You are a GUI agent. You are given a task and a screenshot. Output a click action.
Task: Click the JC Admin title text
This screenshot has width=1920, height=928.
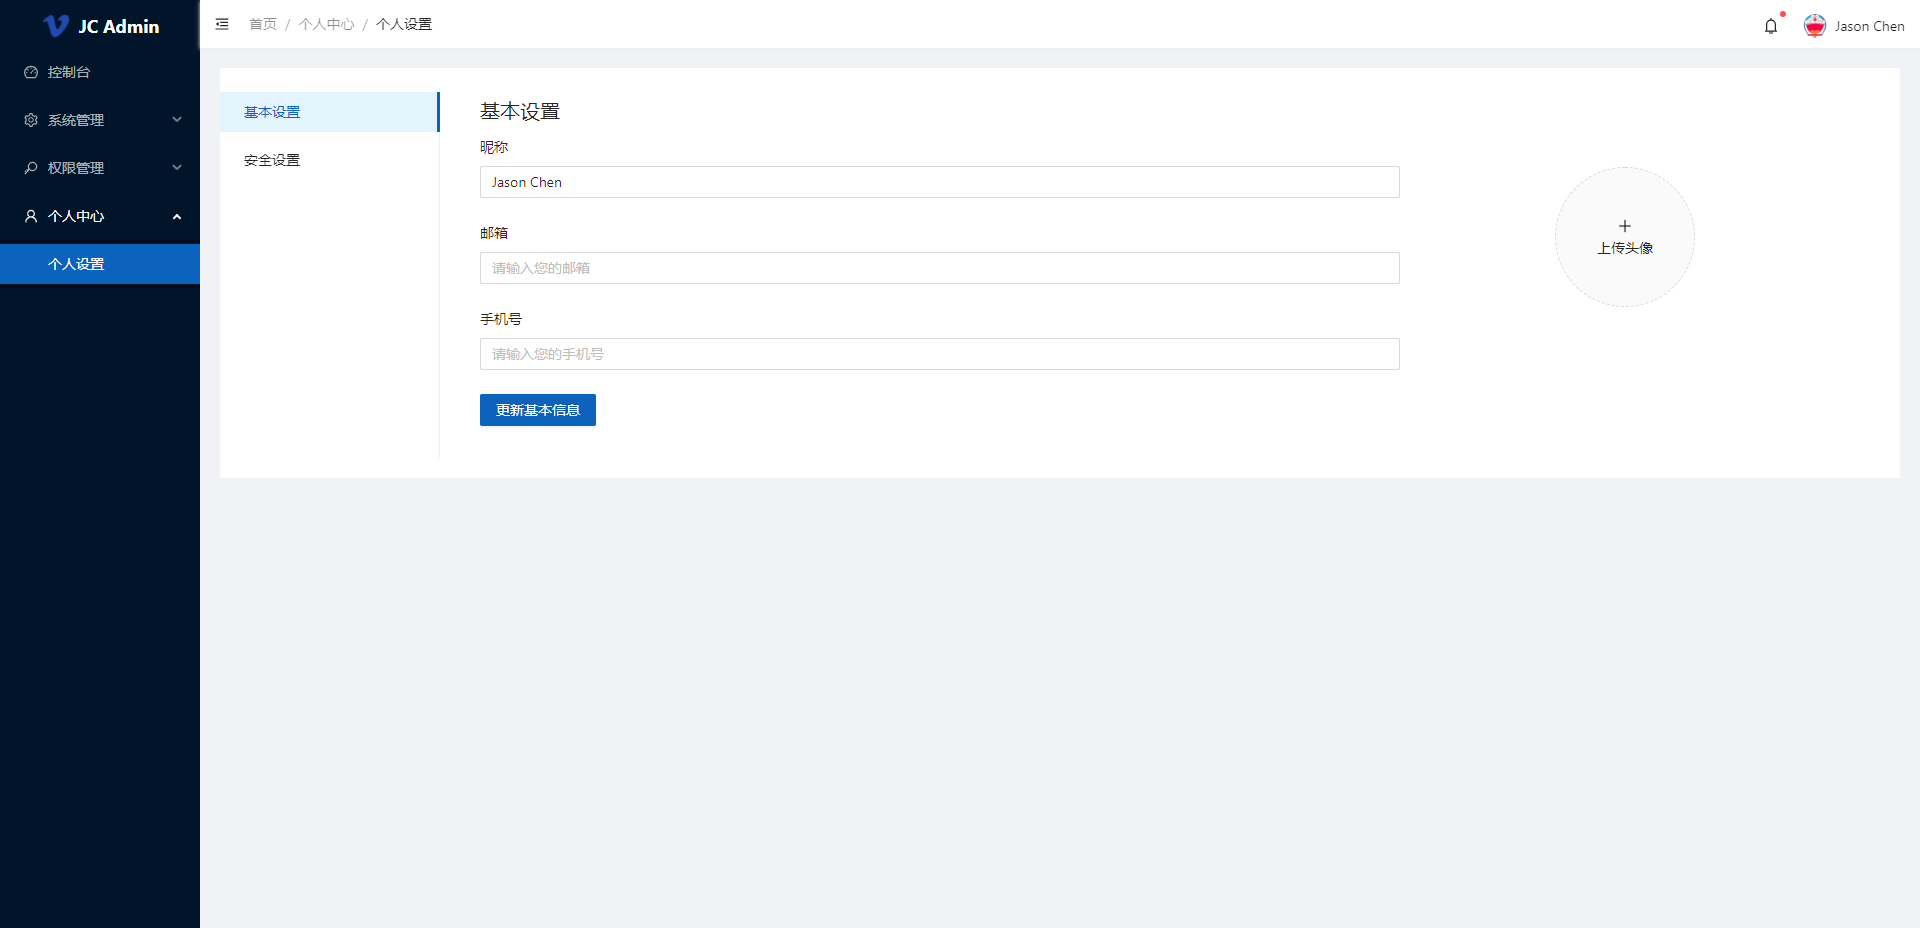[x=119, y=26]
